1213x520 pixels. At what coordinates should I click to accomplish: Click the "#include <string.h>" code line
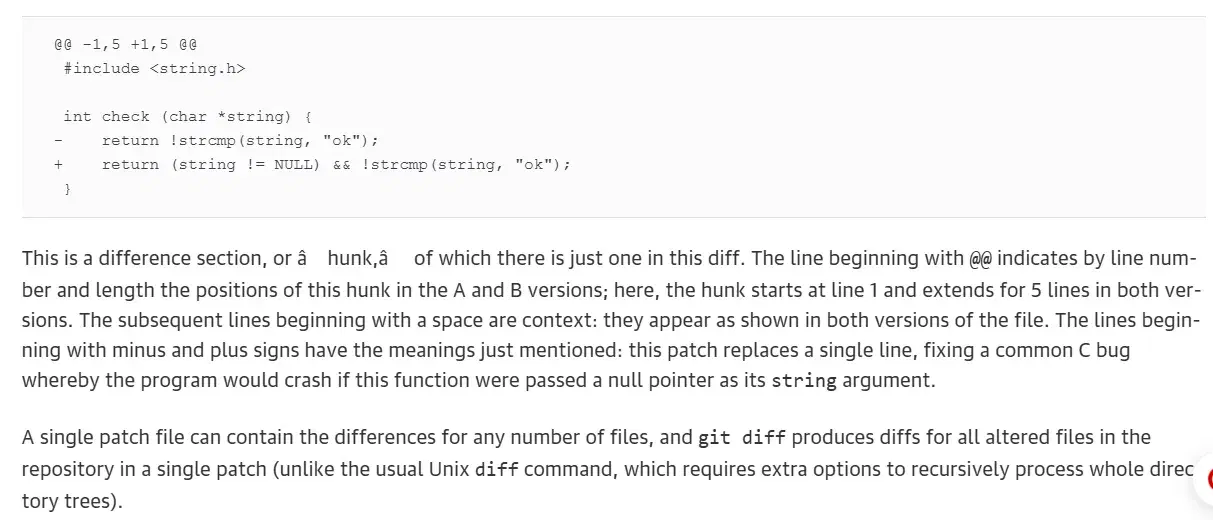click(x=153, y=68)
